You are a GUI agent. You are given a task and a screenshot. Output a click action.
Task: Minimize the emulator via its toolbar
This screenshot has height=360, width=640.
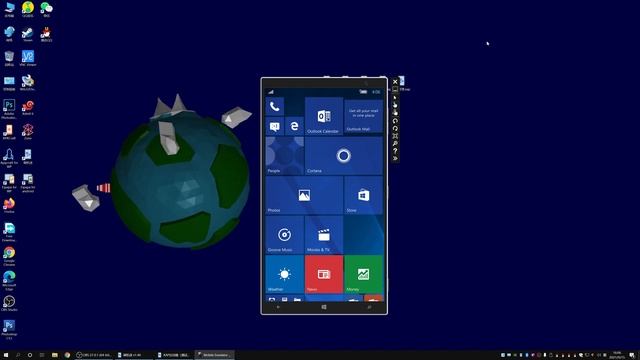(x=395, y=89)
